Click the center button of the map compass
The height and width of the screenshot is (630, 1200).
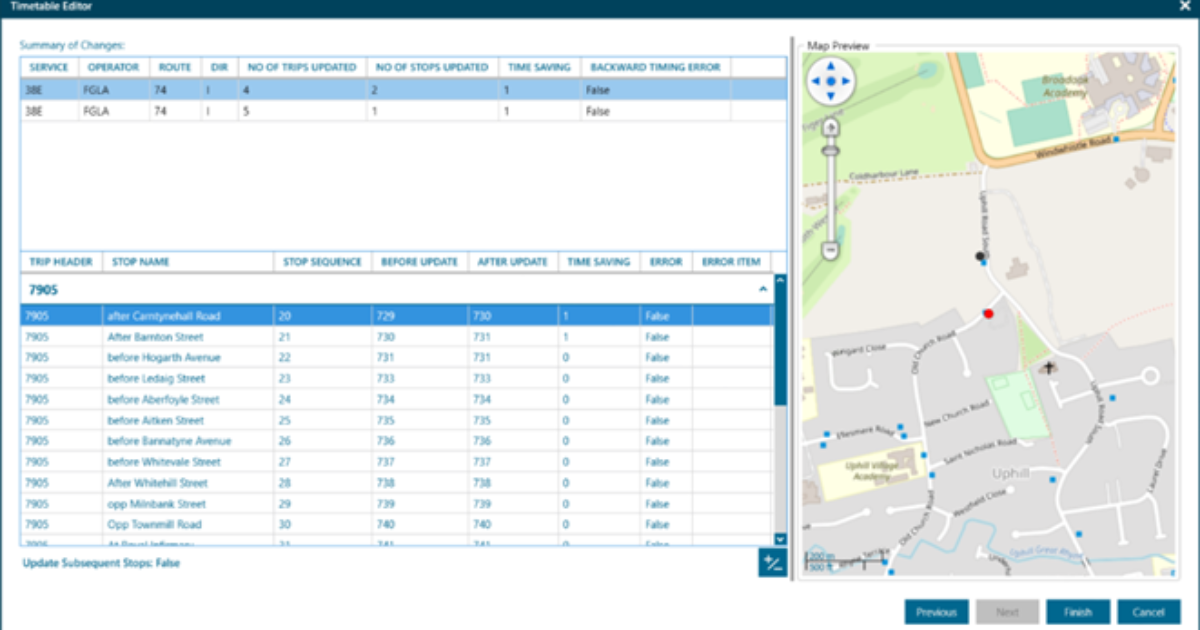830,80
